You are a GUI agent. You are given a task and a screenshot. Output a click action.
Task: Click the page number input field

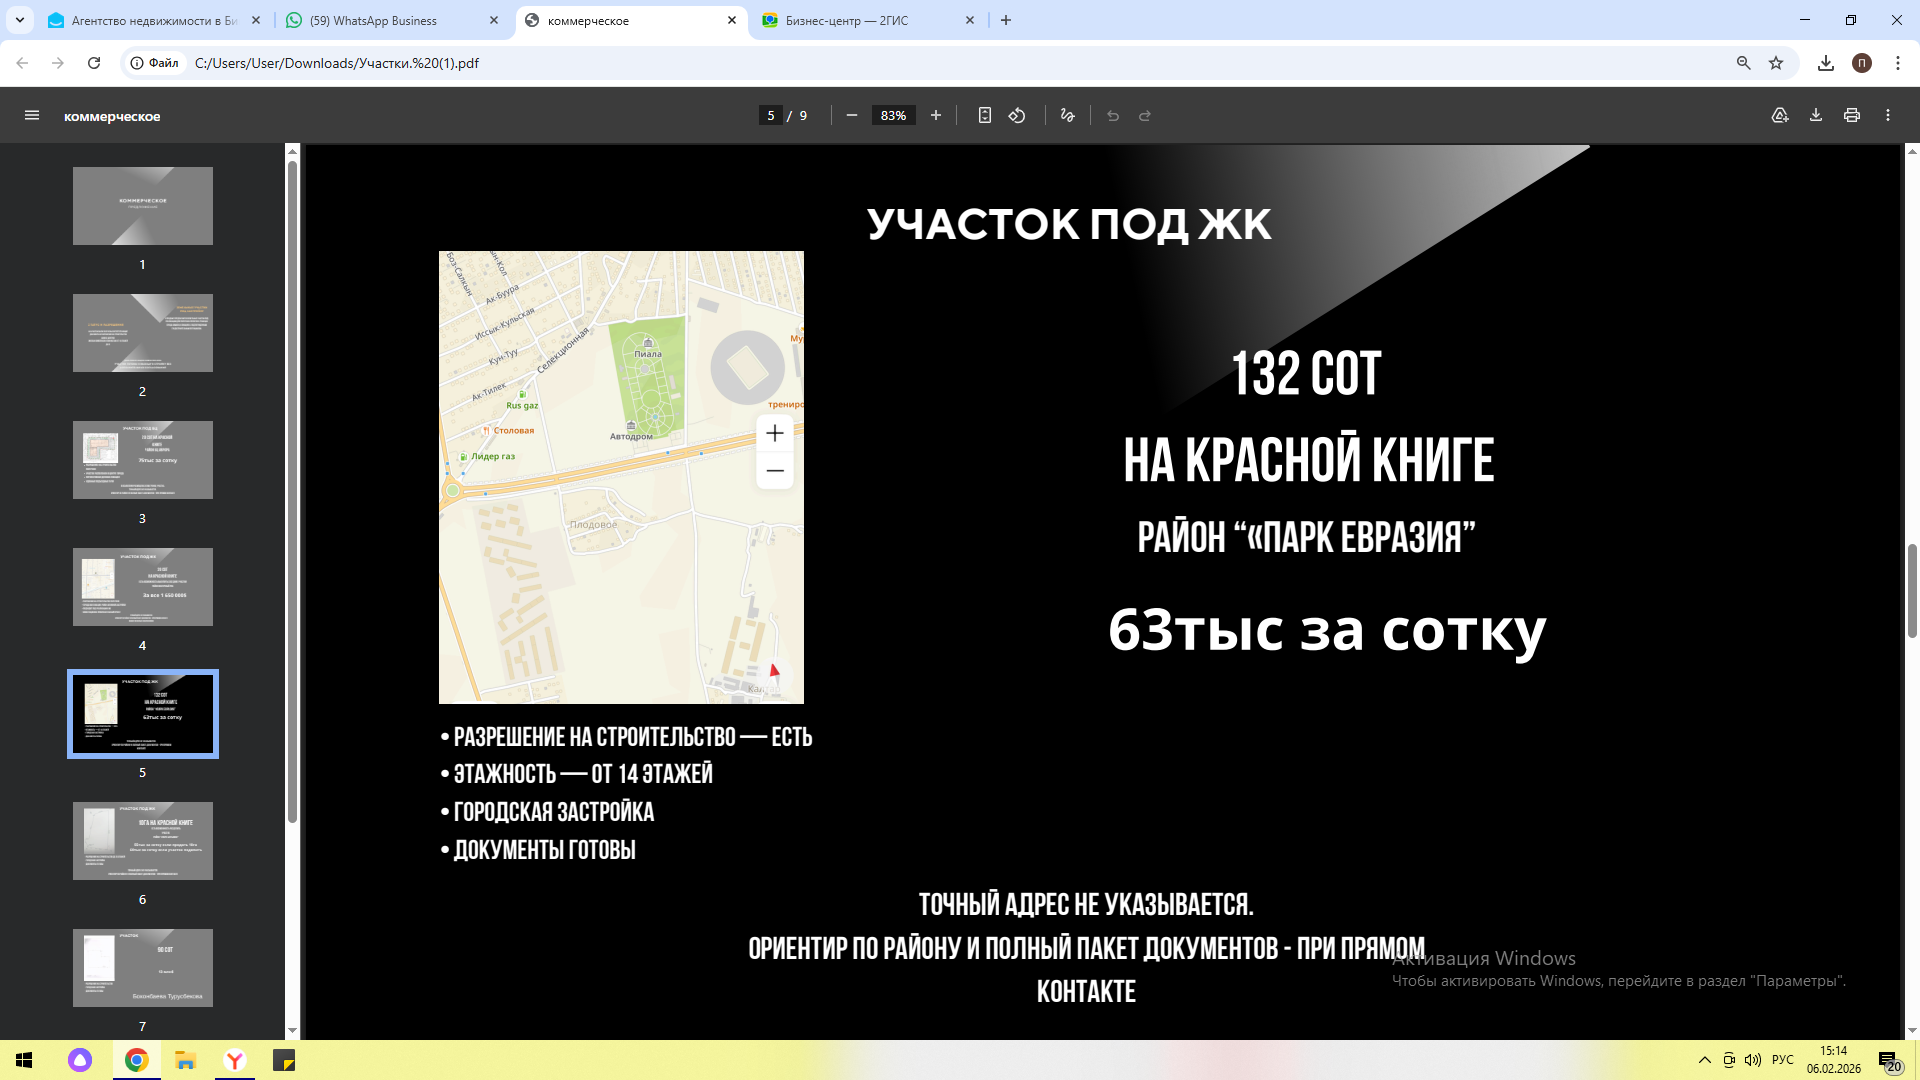pos(770,116)
